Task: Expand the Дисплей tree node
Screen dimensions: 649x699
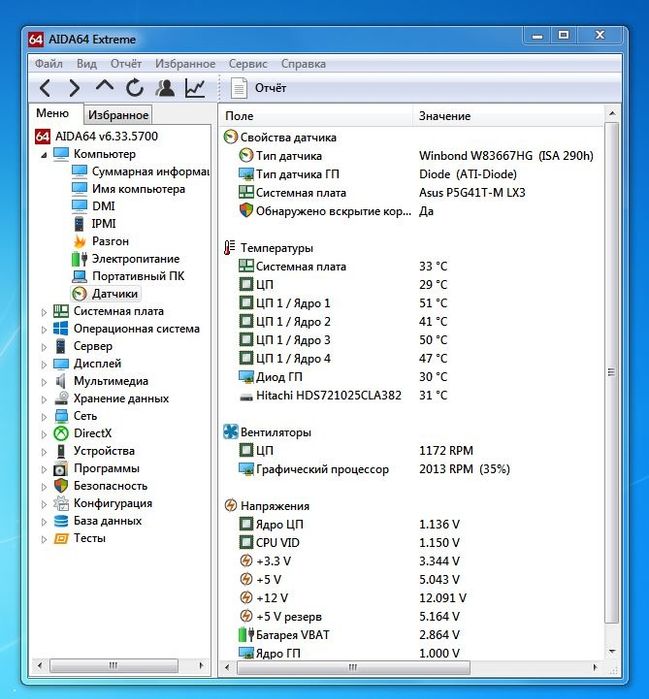Action: pyautogui.click(x=44, y=365)
